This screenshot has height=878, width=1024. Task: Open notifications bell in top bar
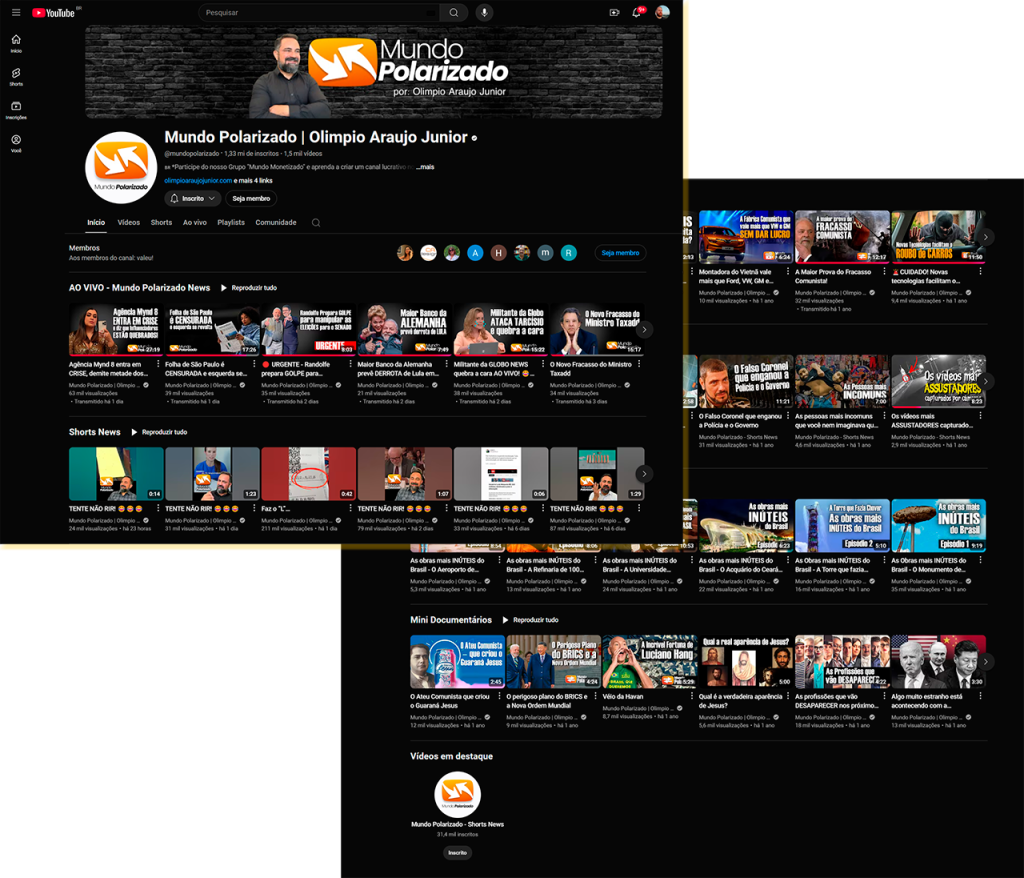coord(637,12)
